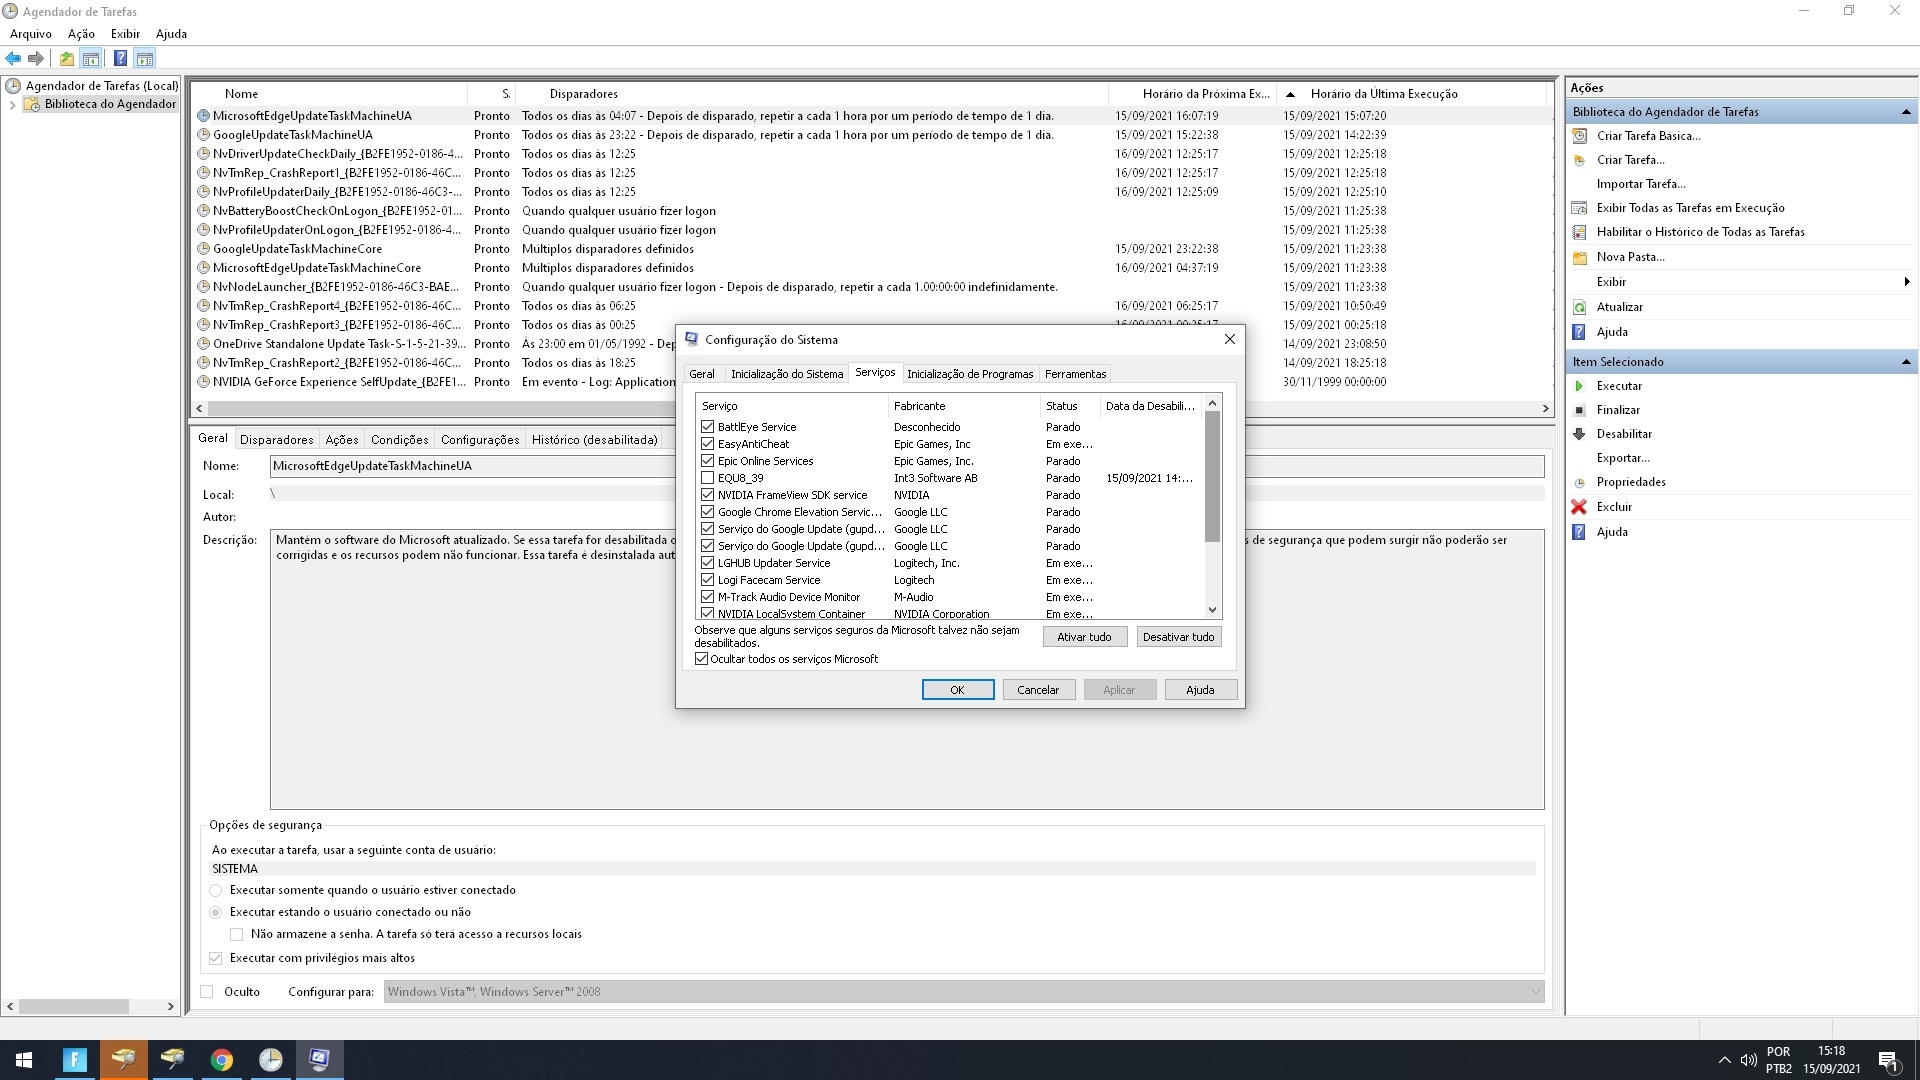The width and height of the screenshot is (1920, 1080).
Task: Click Exibir Todas as Tarefas em Execução icon
Action: click(x=1579, y=208)
